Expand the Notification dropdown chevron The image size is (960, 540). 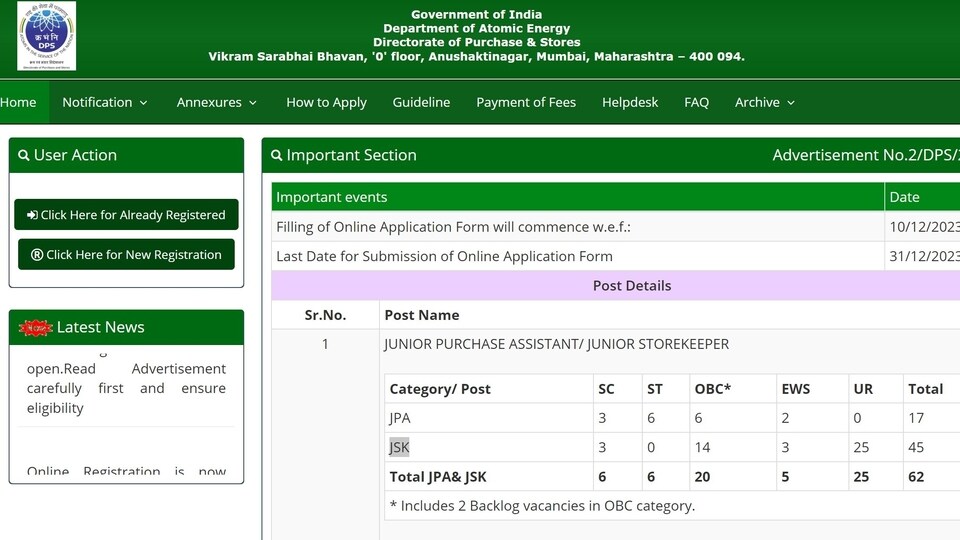pyautogui.click(x=144, y=103)
